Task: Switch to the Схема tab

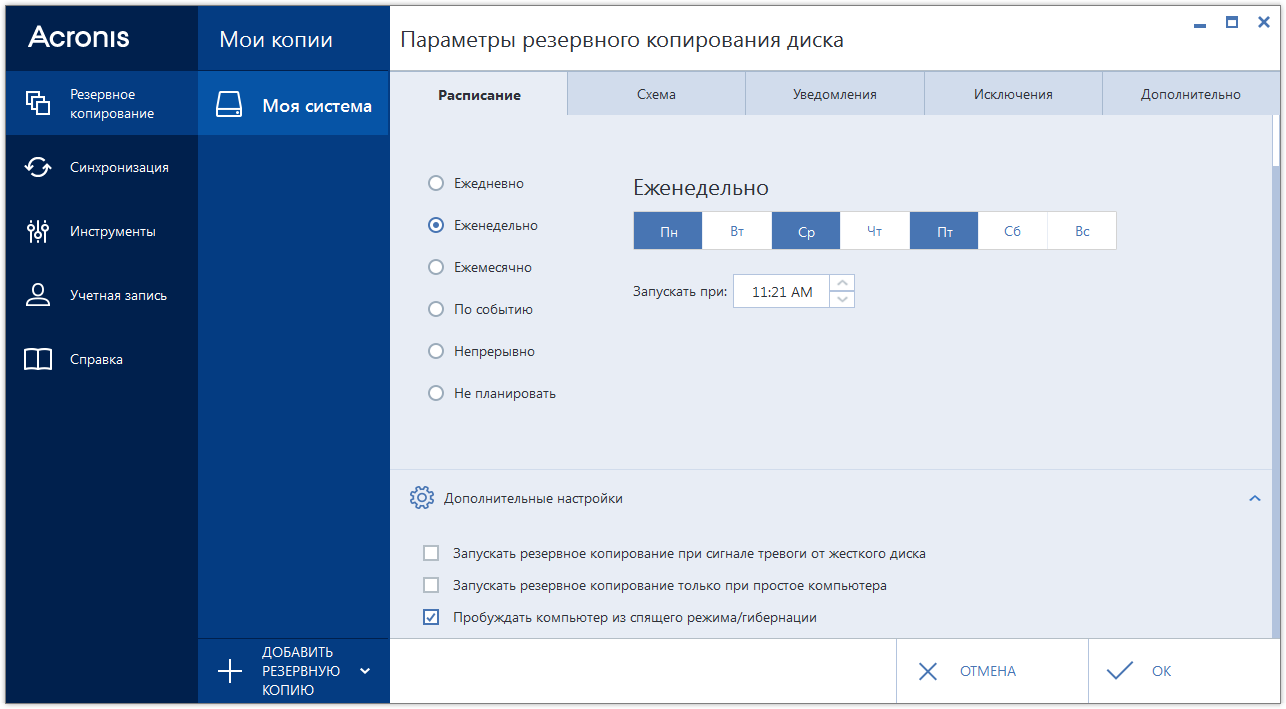Action: pos(656,95)
